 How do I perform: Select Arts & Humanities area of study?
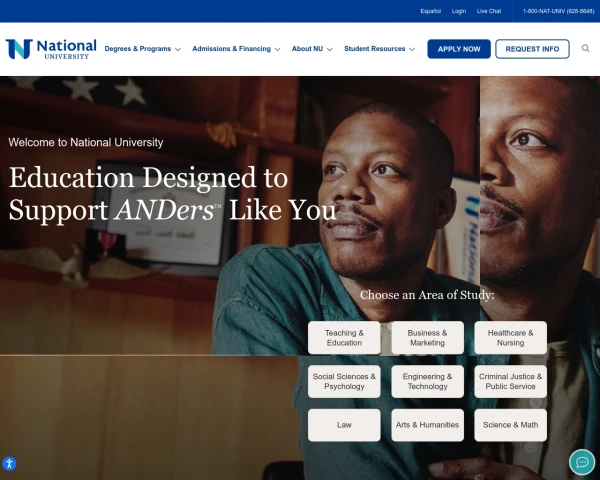coord(427,425)
